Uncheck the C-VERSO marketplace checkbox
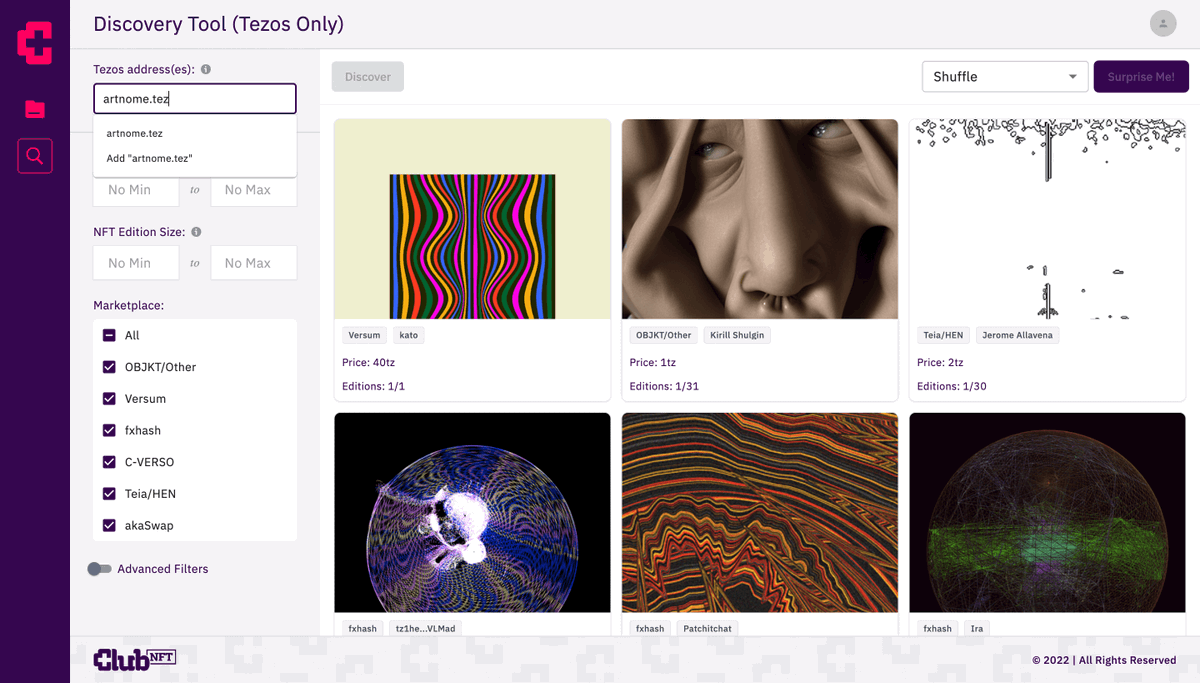 110,462
